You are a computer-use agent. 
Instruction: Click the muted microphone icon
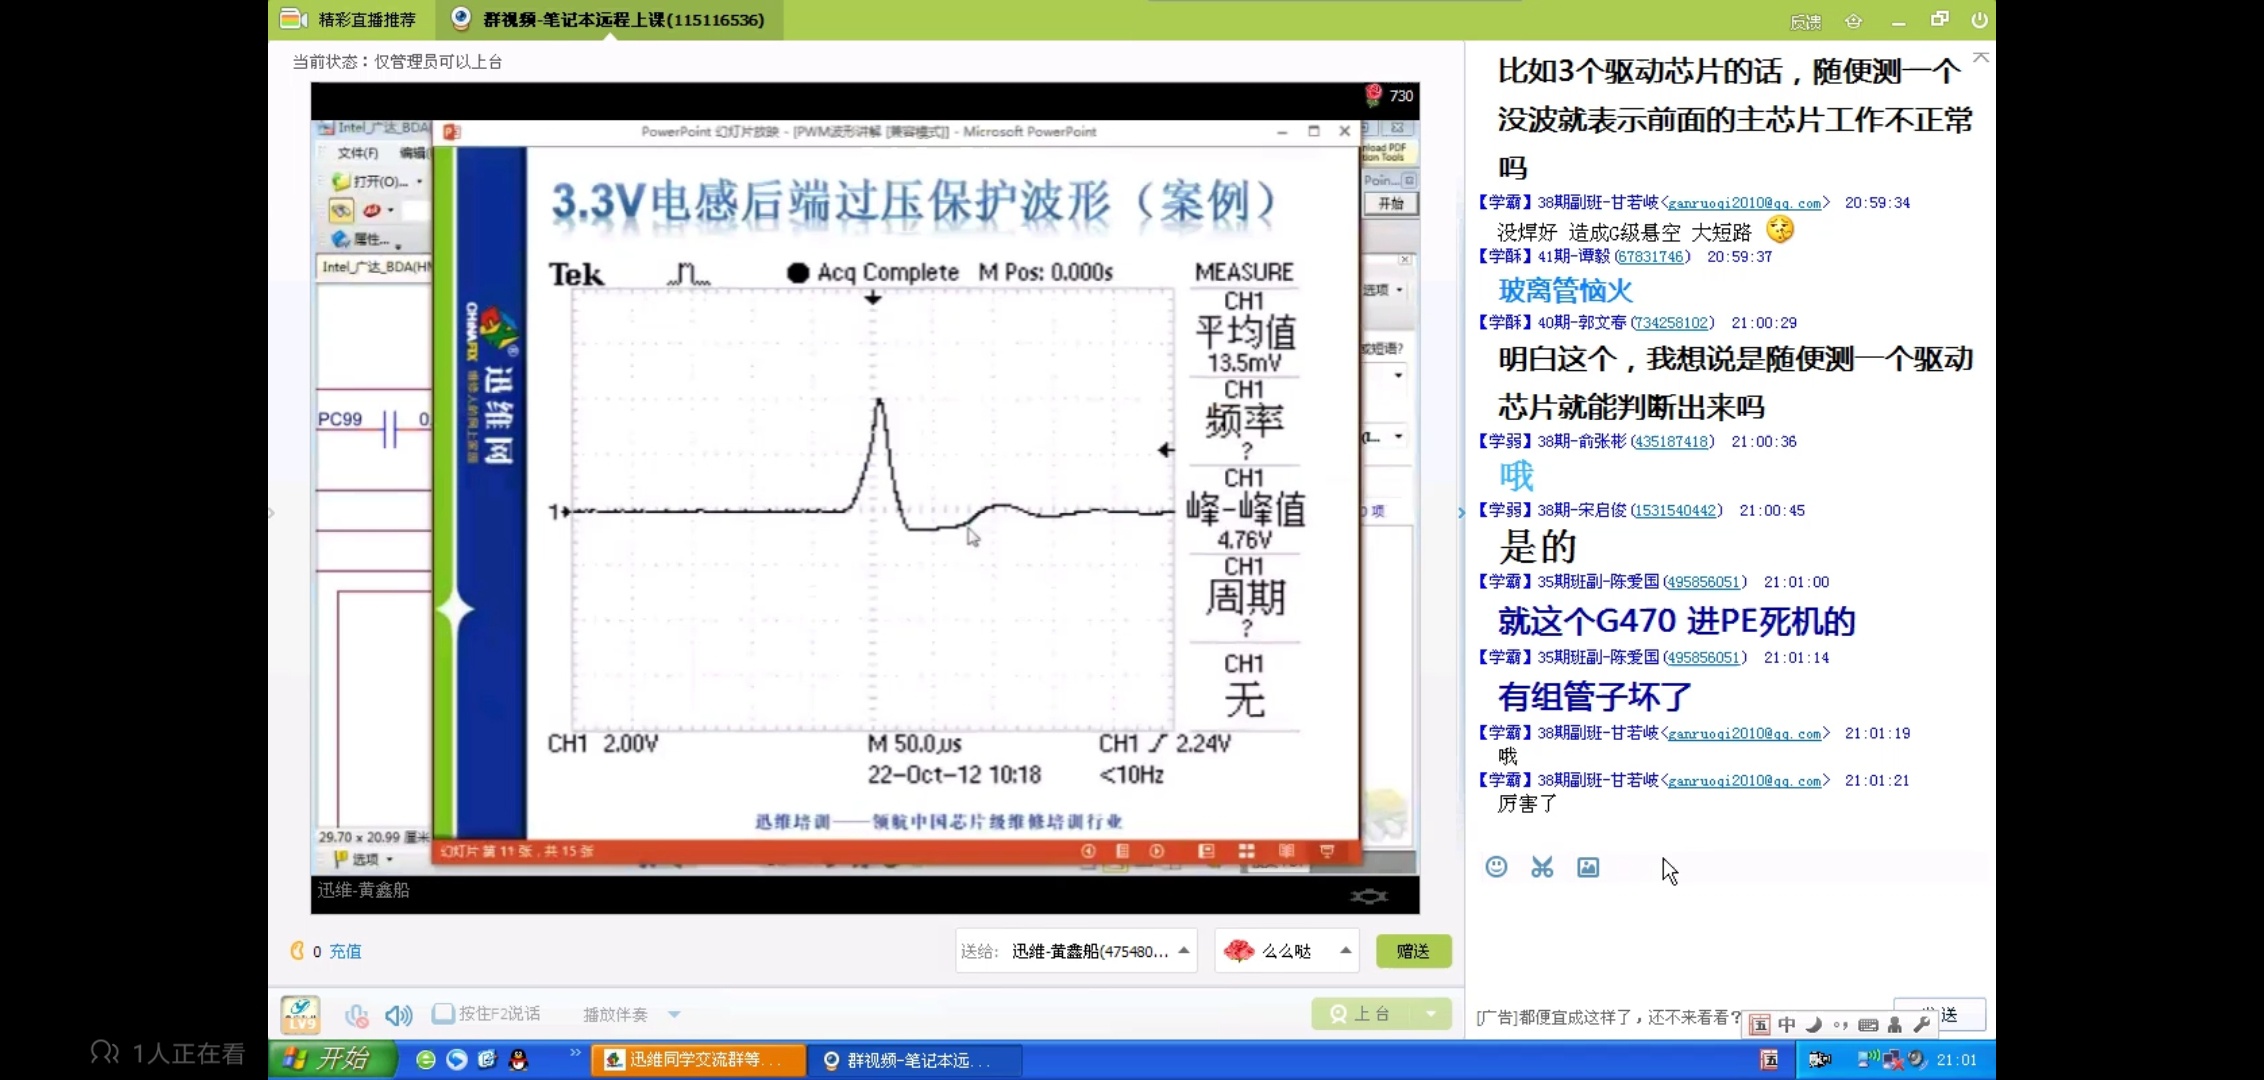click(x=356, y=1015)
